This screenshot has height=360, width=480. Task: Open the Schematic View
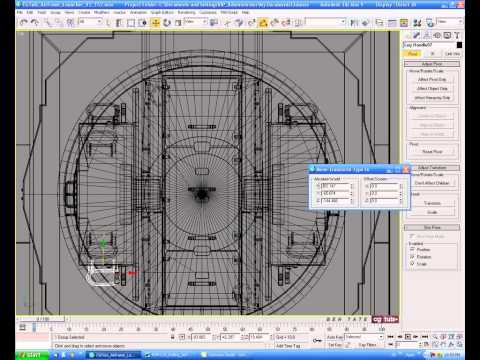404,23
